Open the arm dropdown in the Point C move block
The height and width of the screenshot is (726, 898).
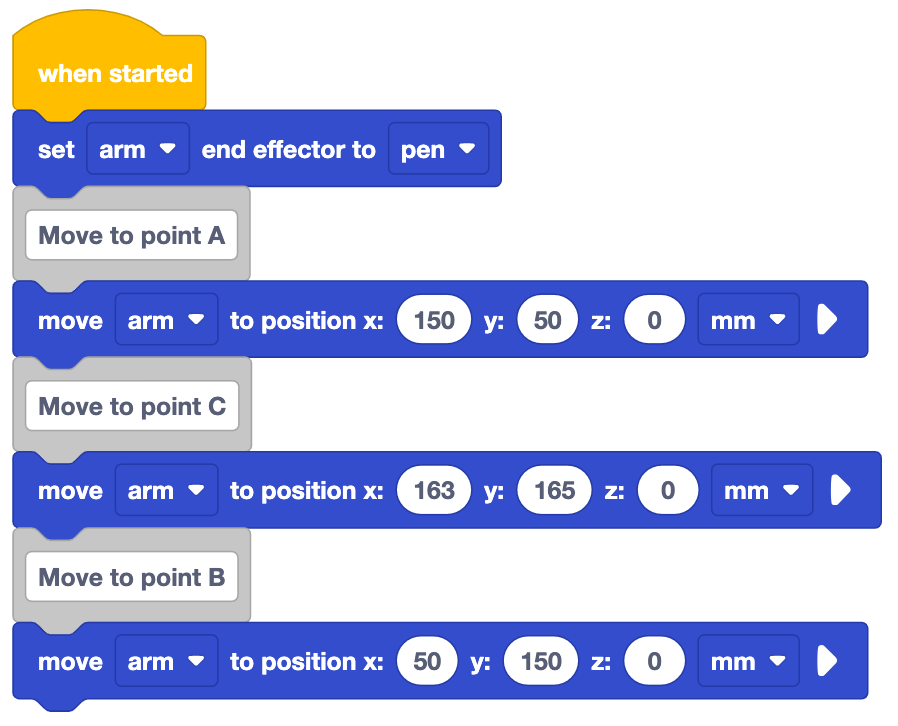166,490
